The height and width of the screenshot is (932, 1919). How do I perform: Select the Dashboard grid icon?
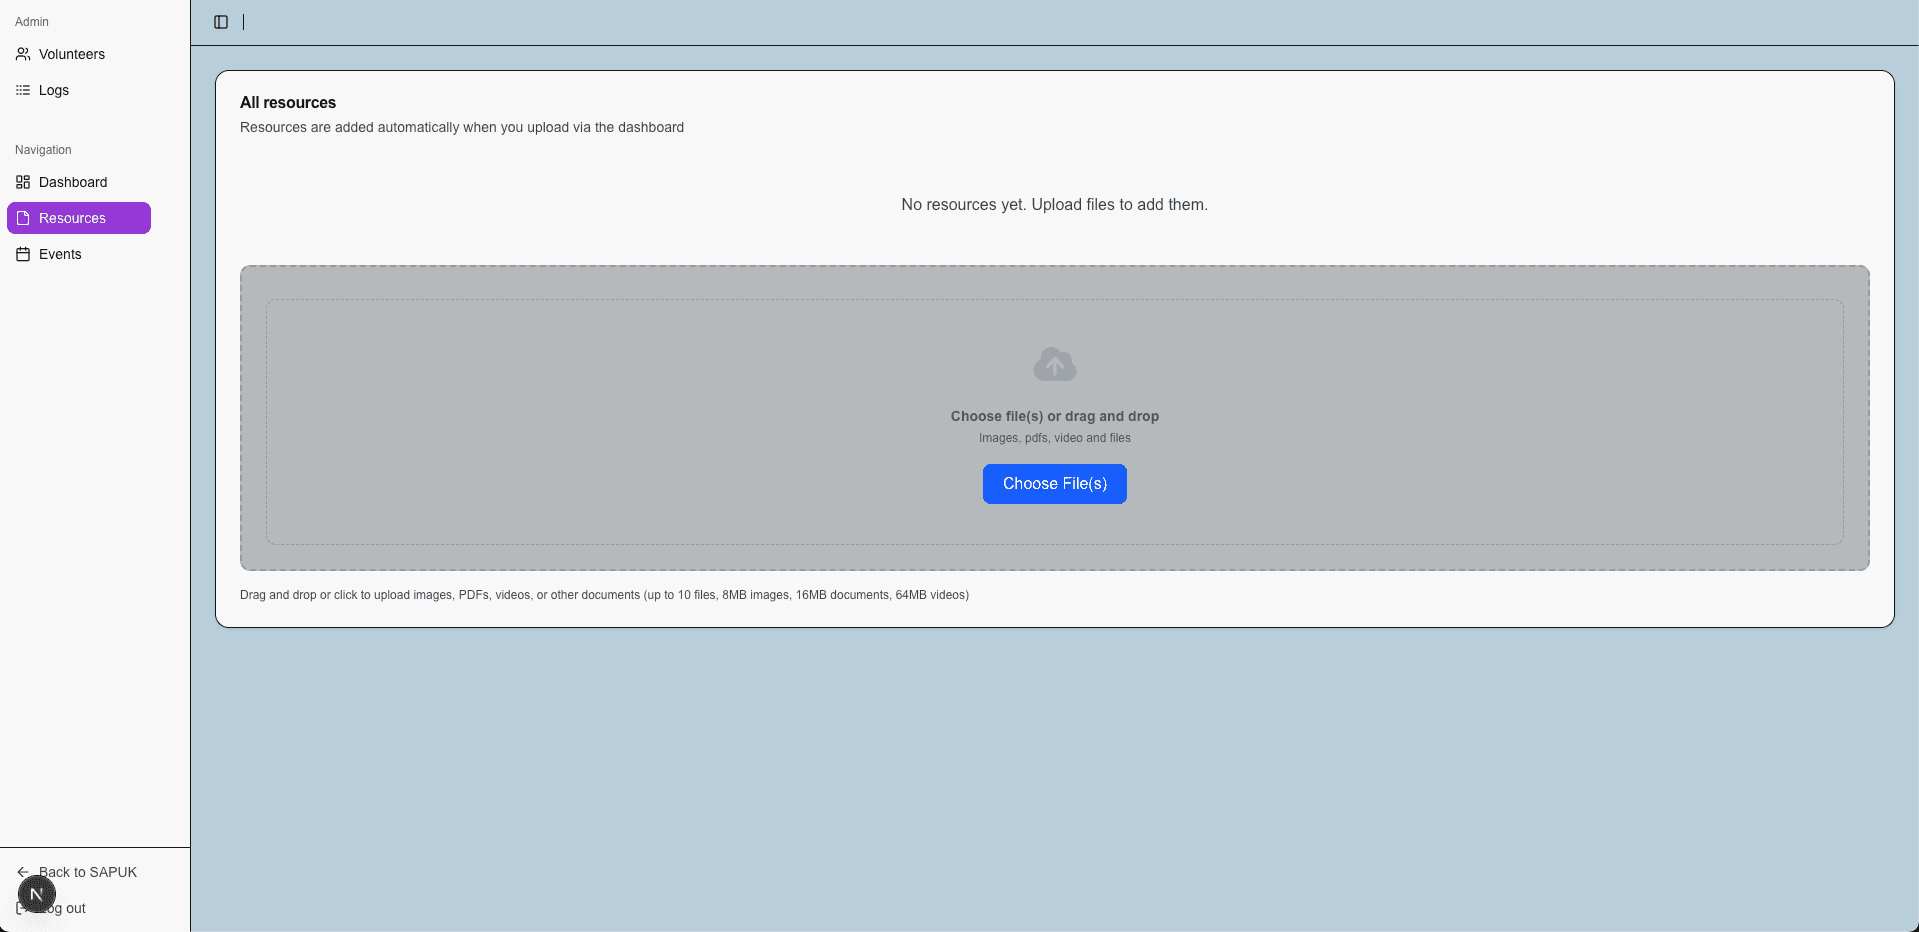(x=23, y=182)
